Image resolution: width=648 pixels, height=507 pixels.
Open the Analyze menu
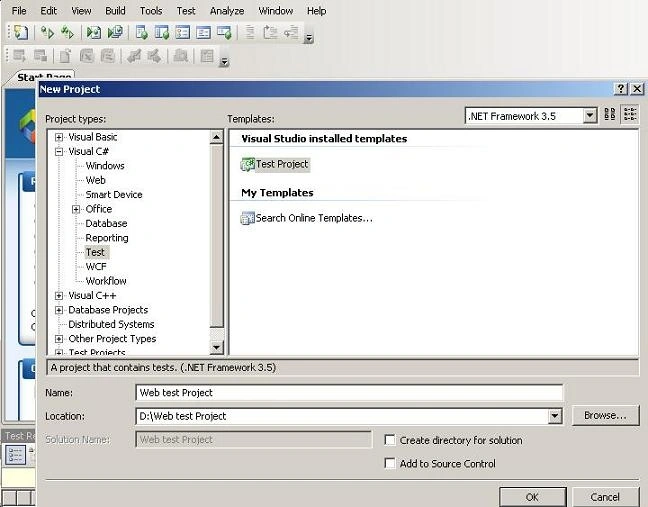[x=227, y=11]
